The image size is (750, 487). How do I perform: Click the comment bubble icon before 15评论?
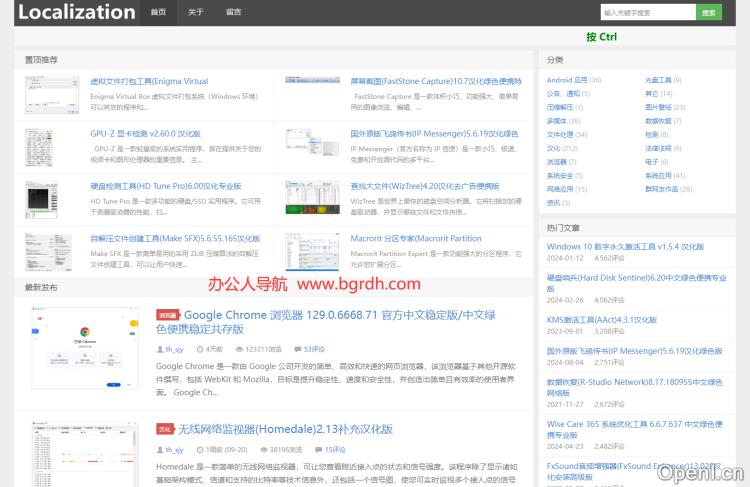click(x=319, y=450)
